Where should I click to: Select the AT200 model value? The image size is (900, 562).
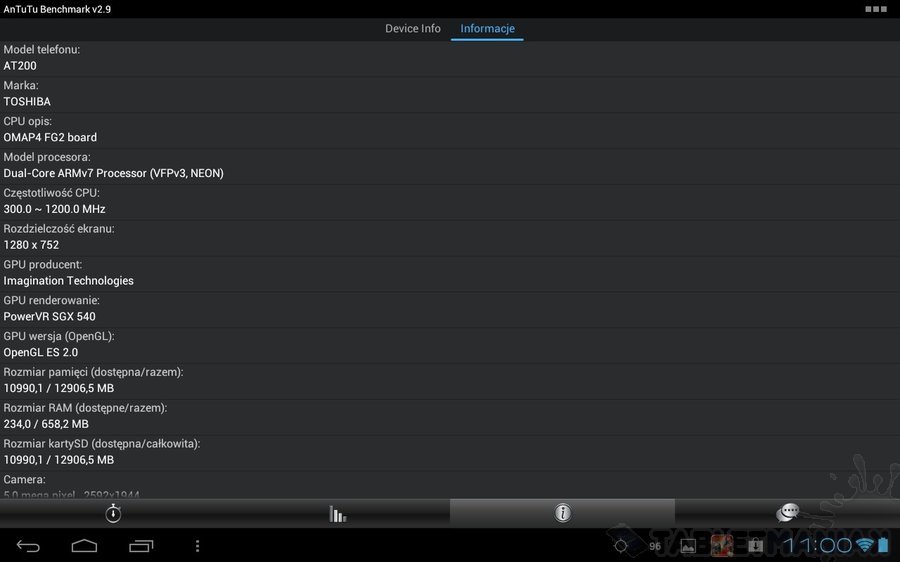click(20, 65)
